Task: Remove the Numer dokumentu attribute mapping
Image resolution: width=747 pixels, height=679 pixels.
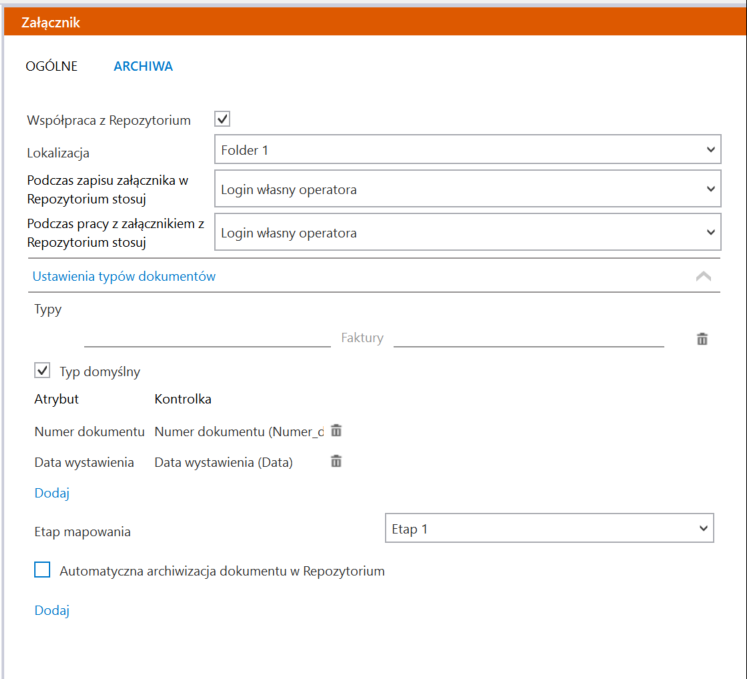Action: (336, 430)
